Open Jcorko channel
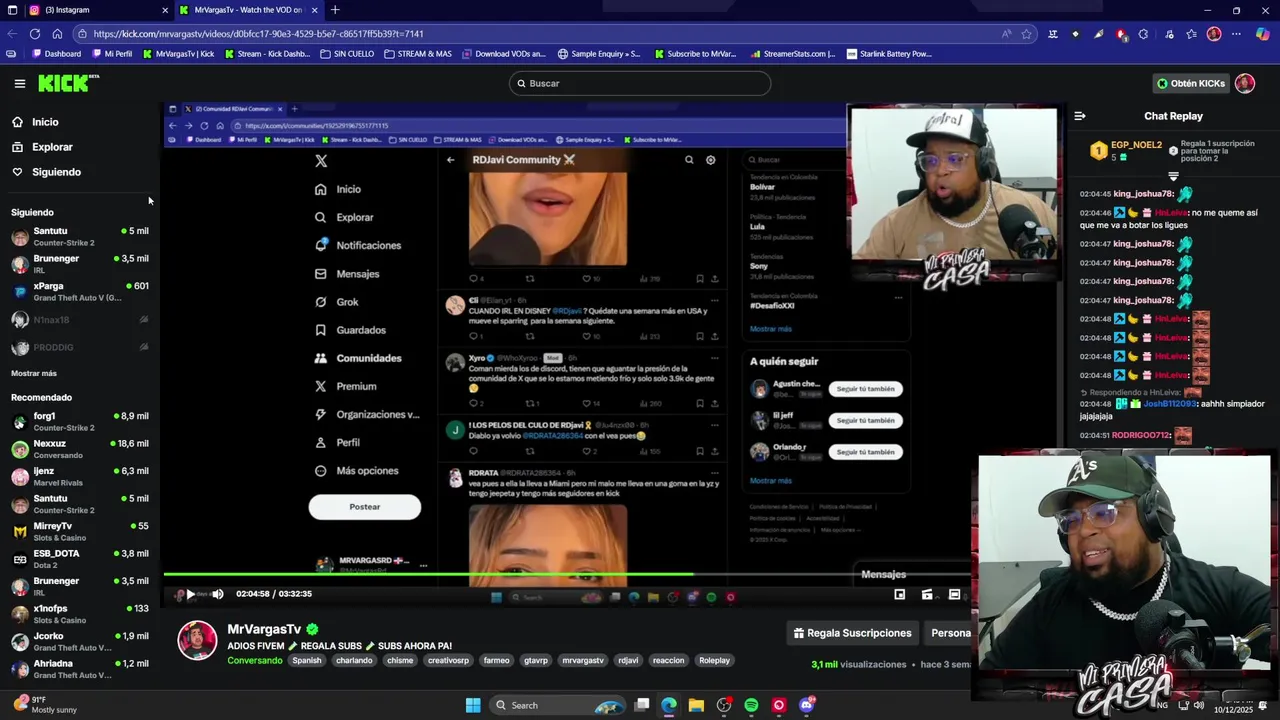The height and width of the screenshot is (720, 1280). 80,641
